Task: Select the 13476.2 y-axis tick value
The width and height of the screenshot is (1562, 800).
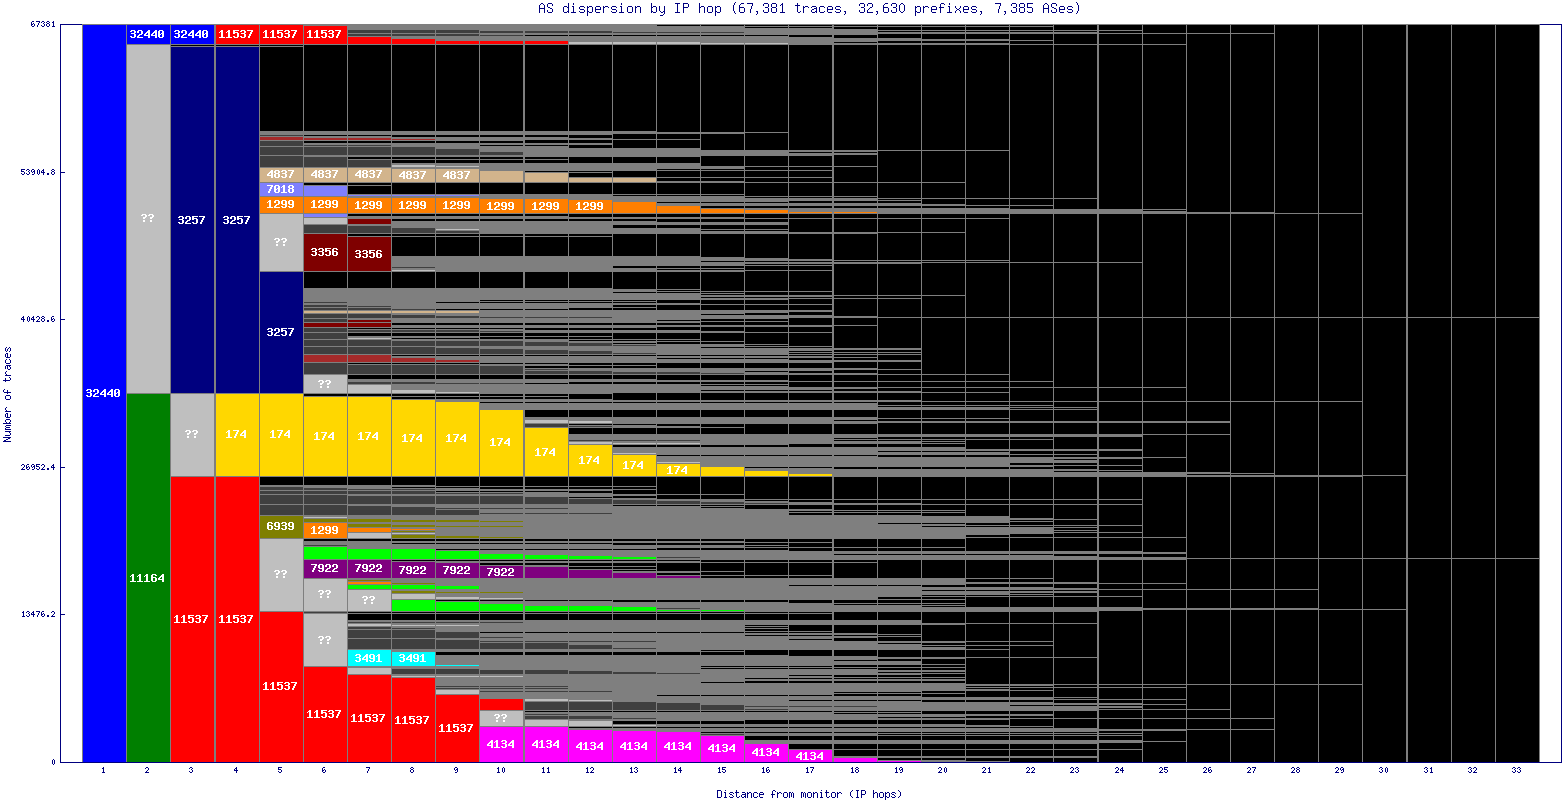Action: [39, 614]
